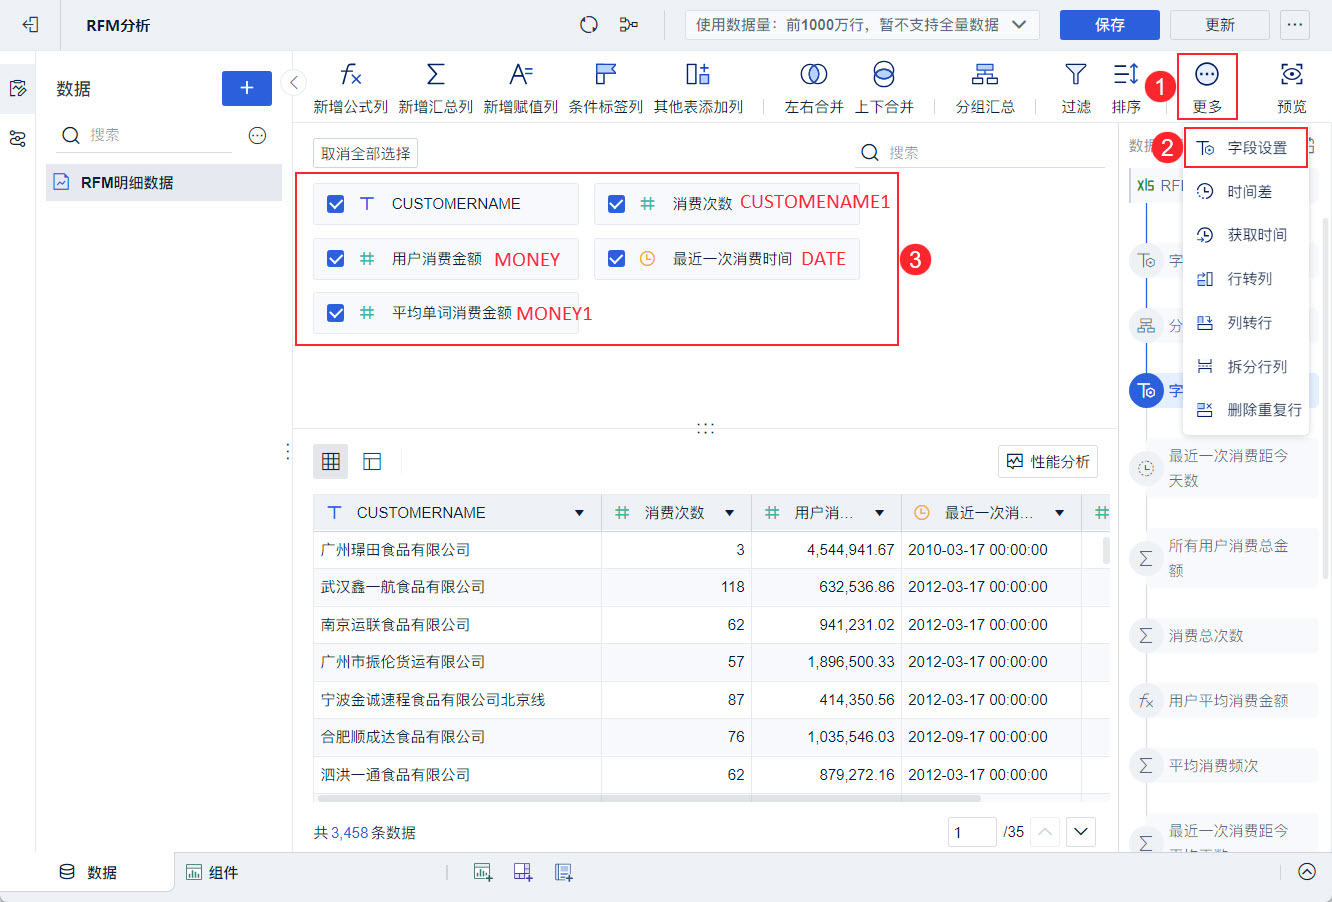Click the 更新 button

pyautogui.click(x=1220, y=24)
